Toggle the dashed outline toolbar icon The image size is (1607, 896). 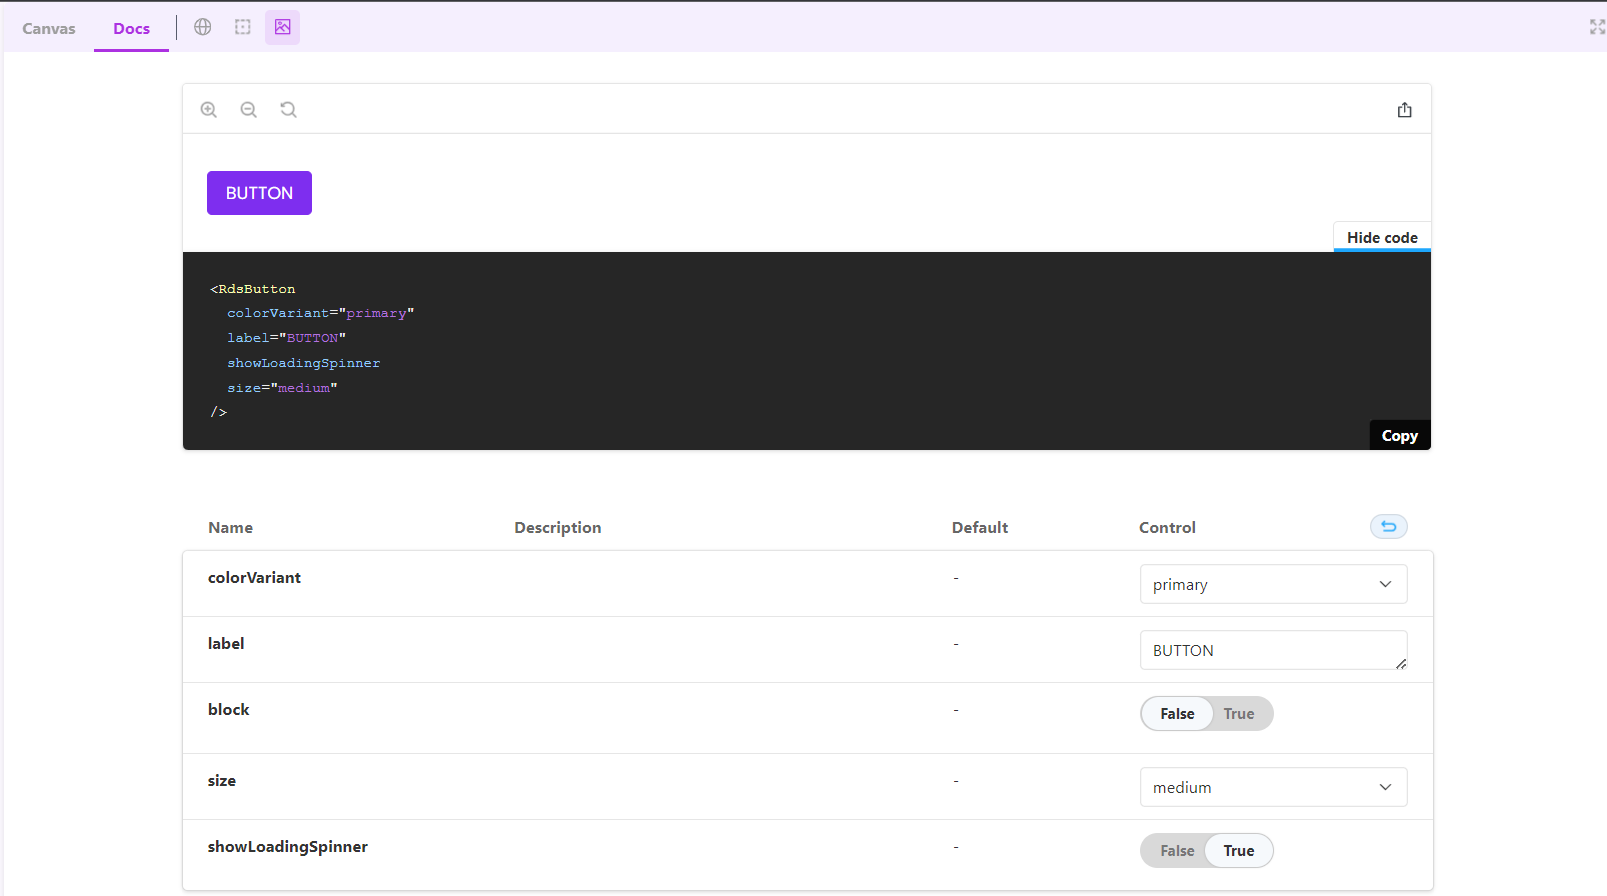[243, 27]
